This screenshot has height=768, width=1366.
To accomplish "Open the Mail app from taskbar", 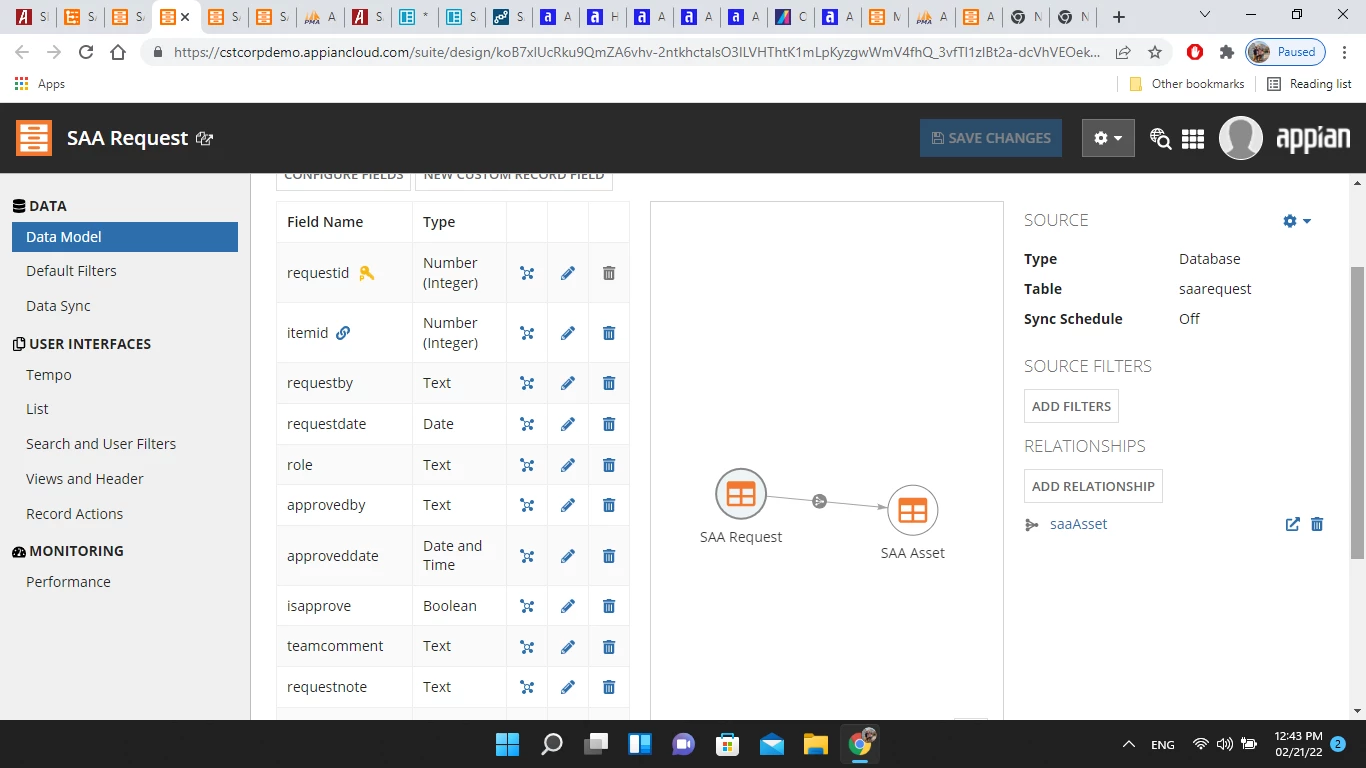I will point(772,744).
